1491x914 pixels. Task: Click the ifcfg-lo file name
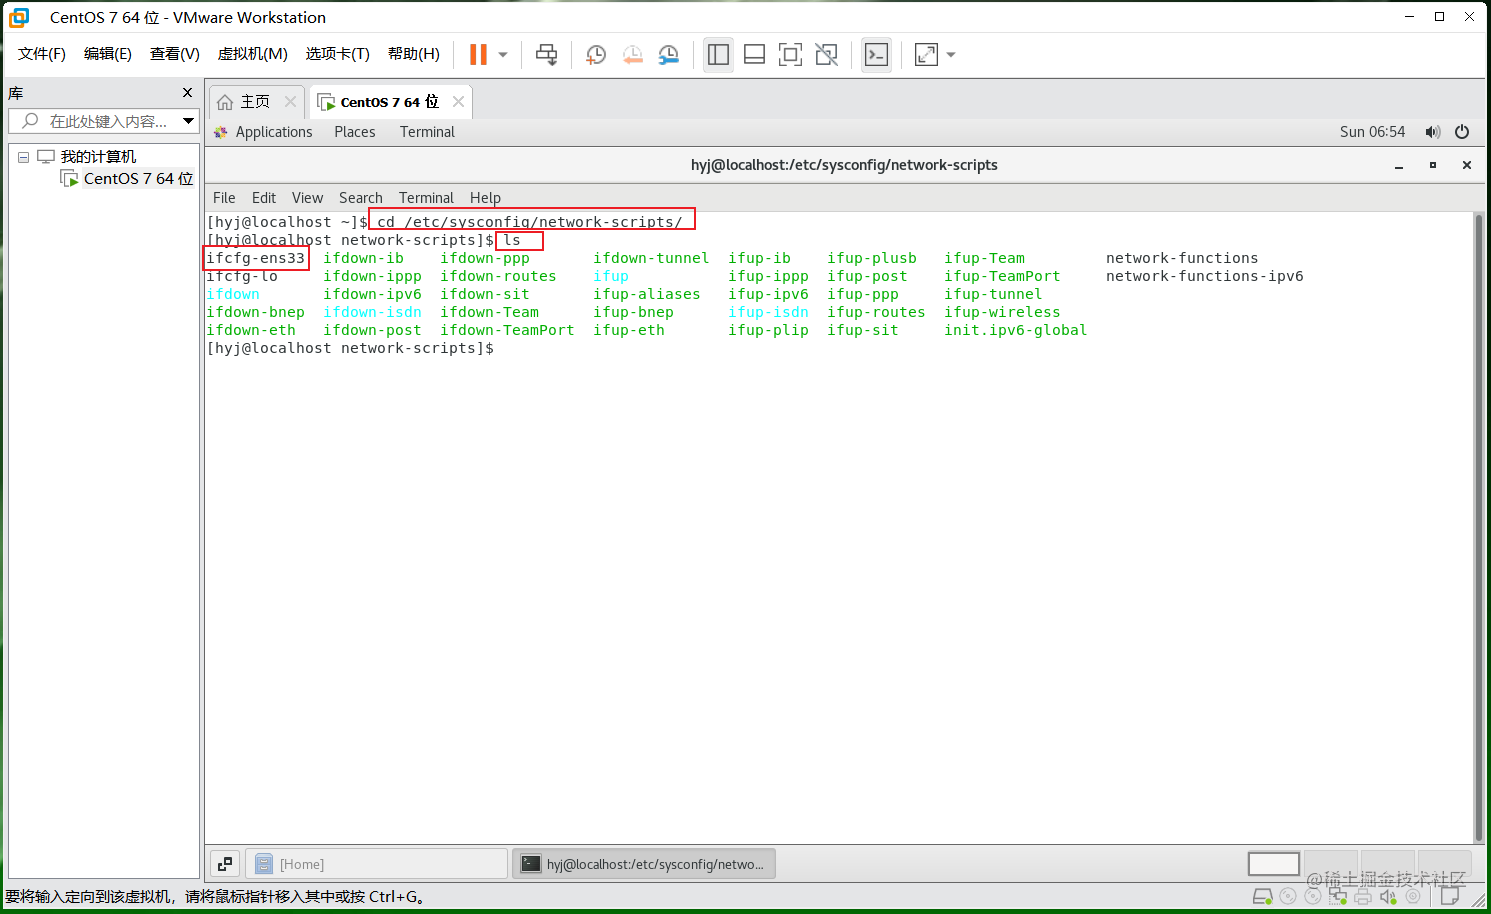(x=242, y=276)
